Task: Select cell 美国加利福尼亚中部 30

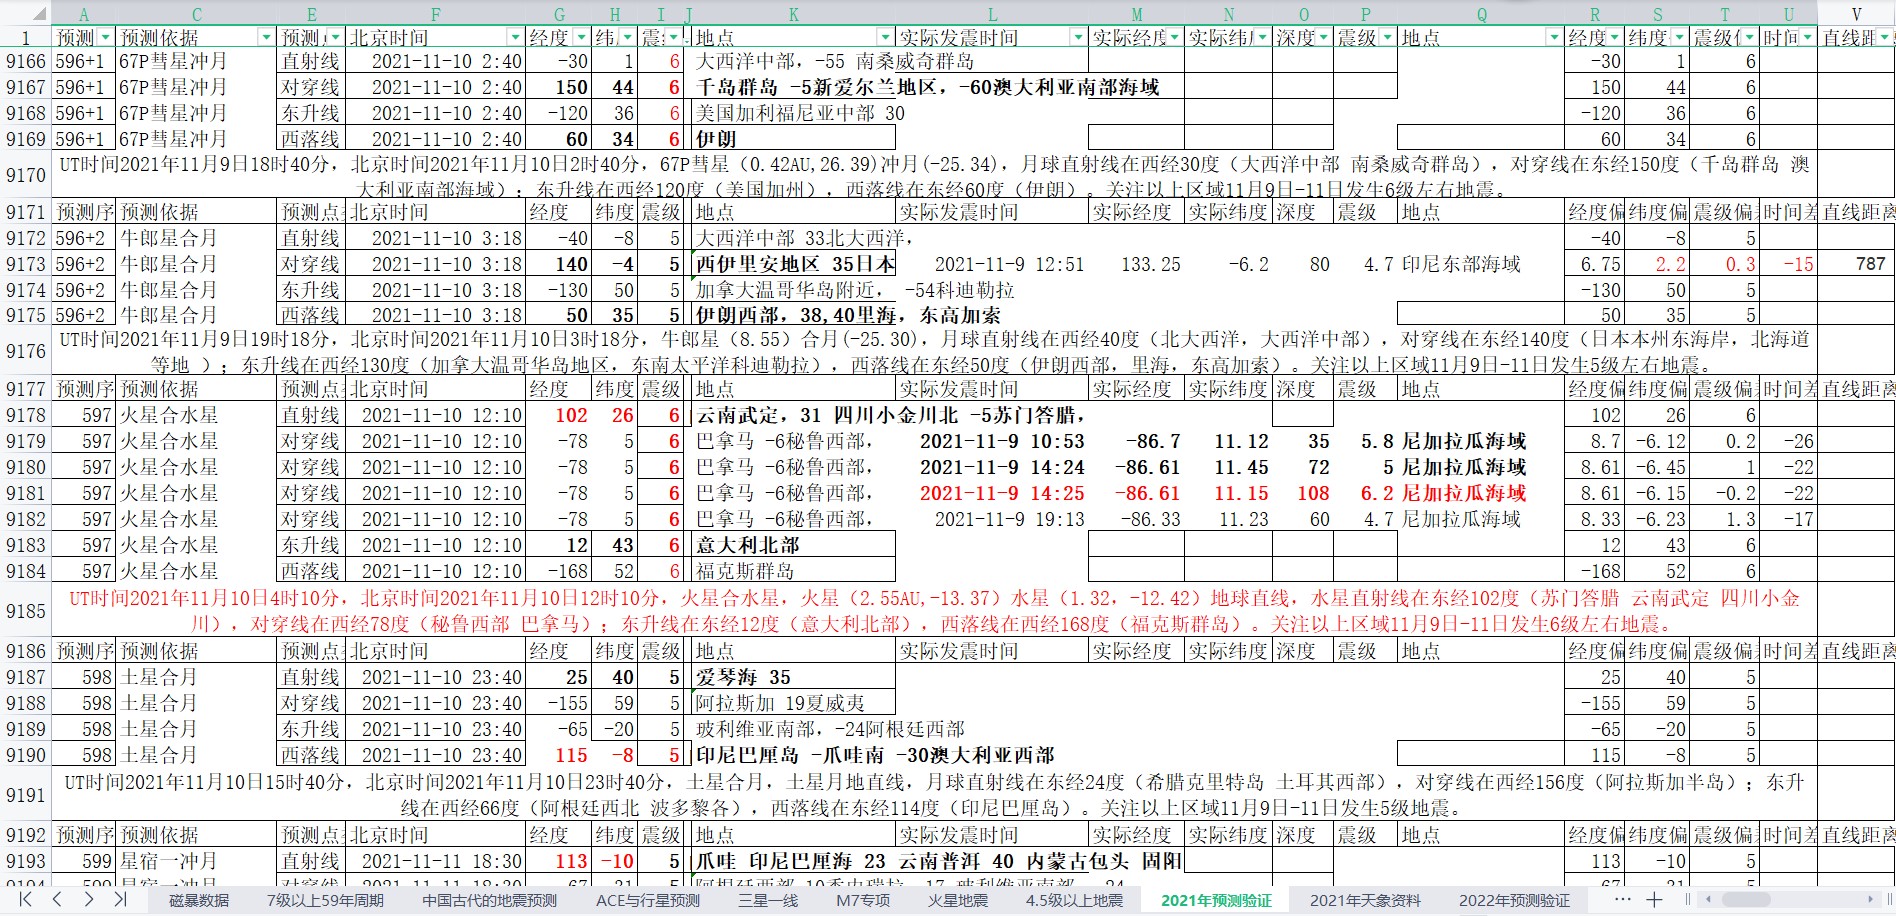Action: point(793,113)
